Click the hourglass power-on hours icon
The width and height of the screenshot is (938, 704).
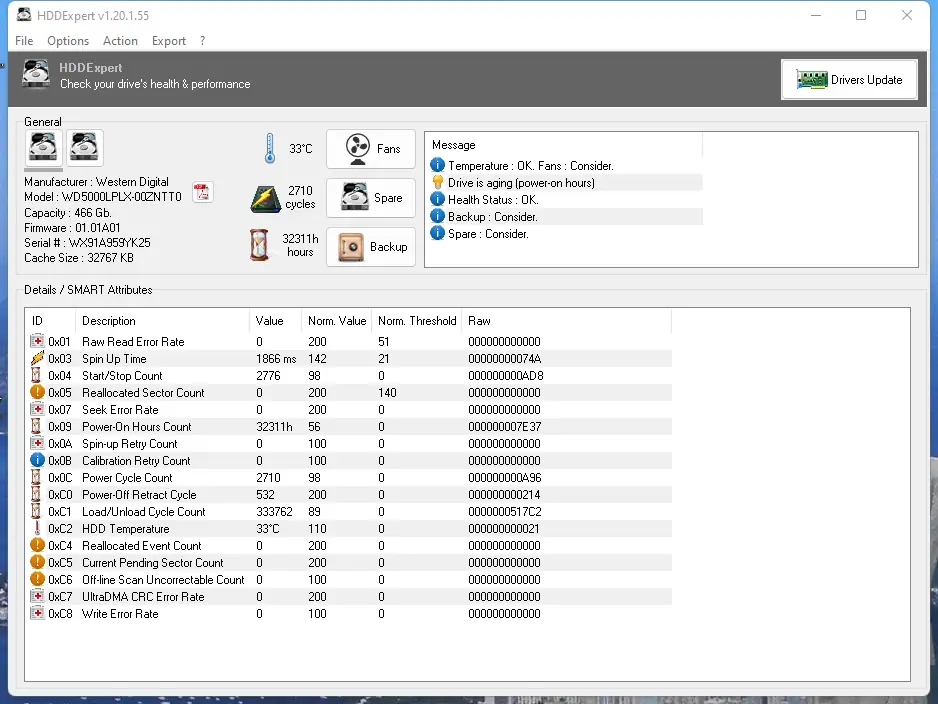(x=259, y=245)
